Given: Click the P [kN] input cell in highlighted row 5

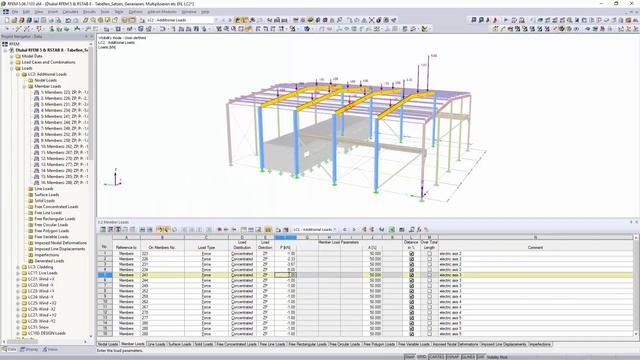Looking at the screenshot, I should pos(285,275).
